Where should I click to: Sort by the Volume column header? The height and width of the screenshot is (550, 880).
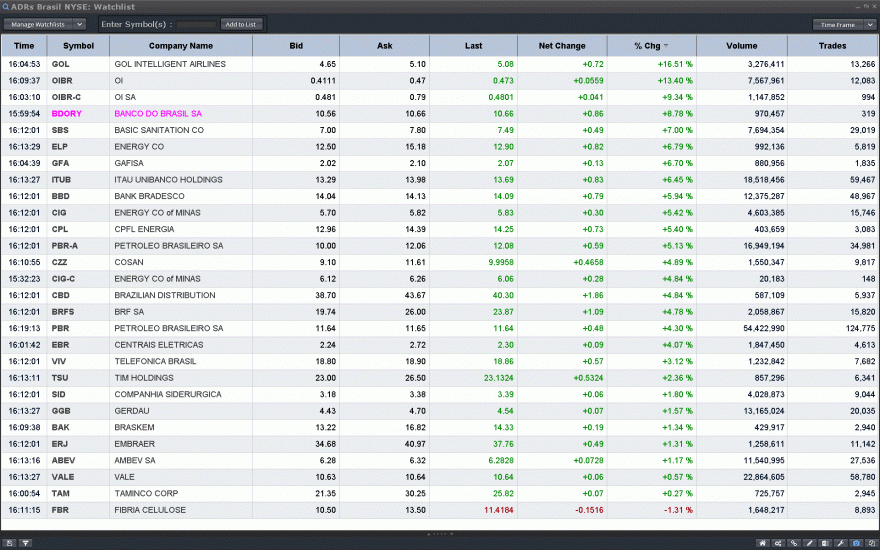[x=741, y=46]
